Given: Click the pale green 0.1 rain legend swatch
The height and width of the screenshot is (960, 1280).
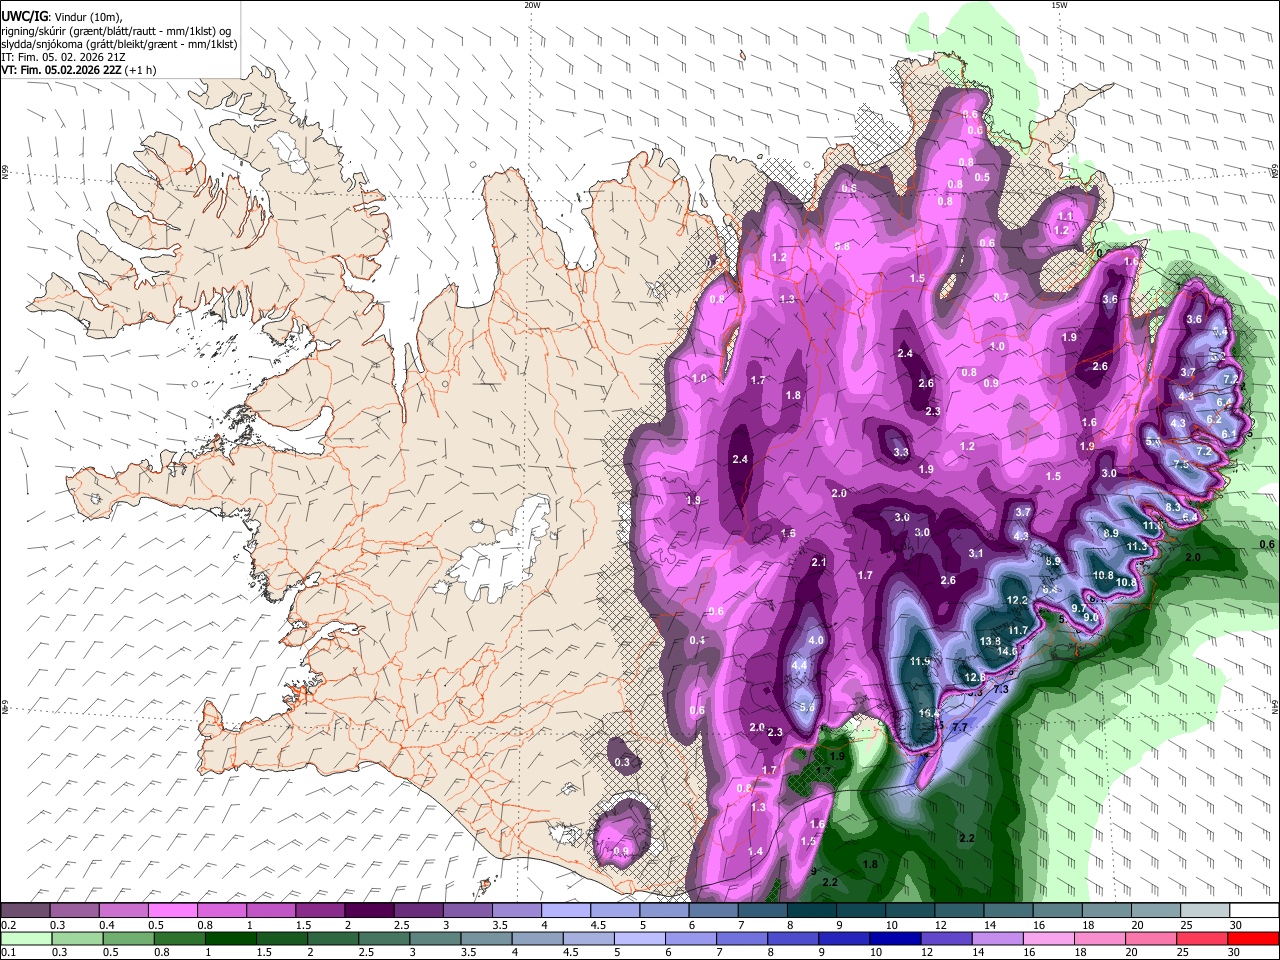Looking at the screenshot, I should pos(26,938).
